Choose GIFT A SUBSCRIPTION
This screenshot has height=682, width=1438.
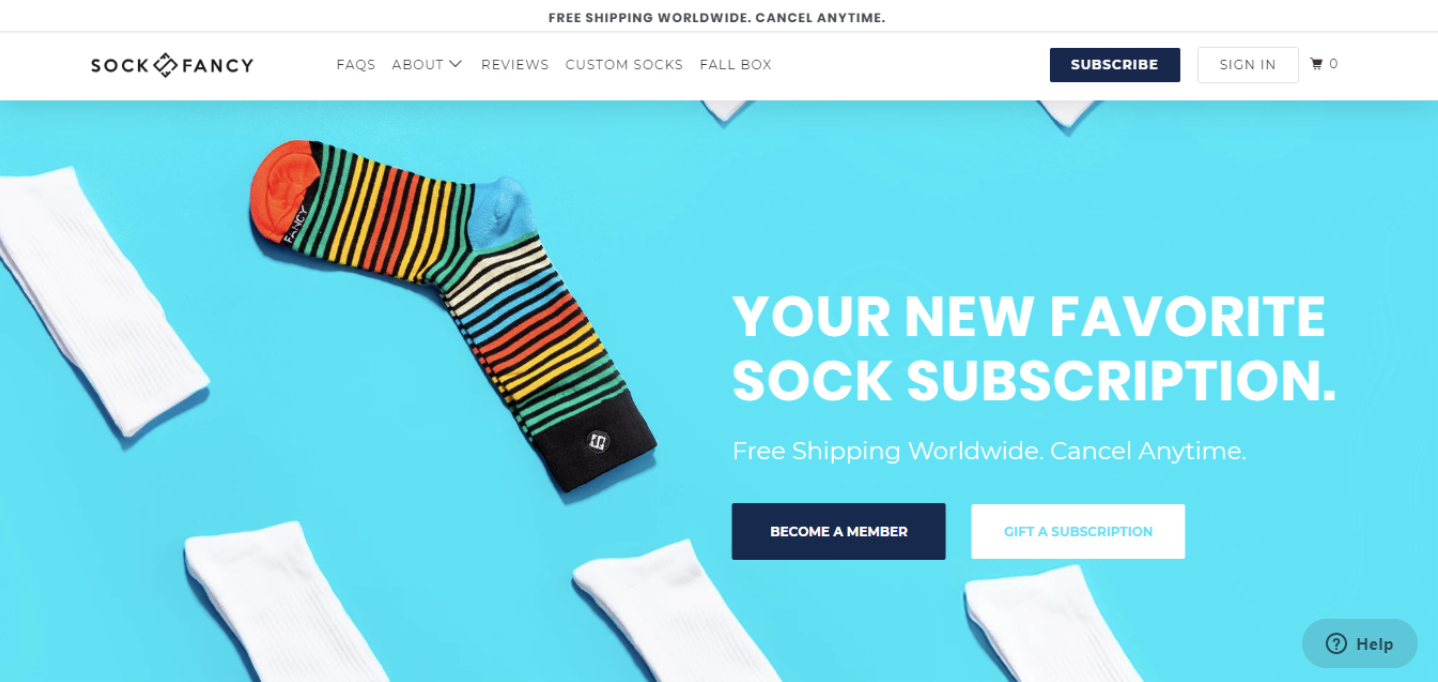point(1078,531)
